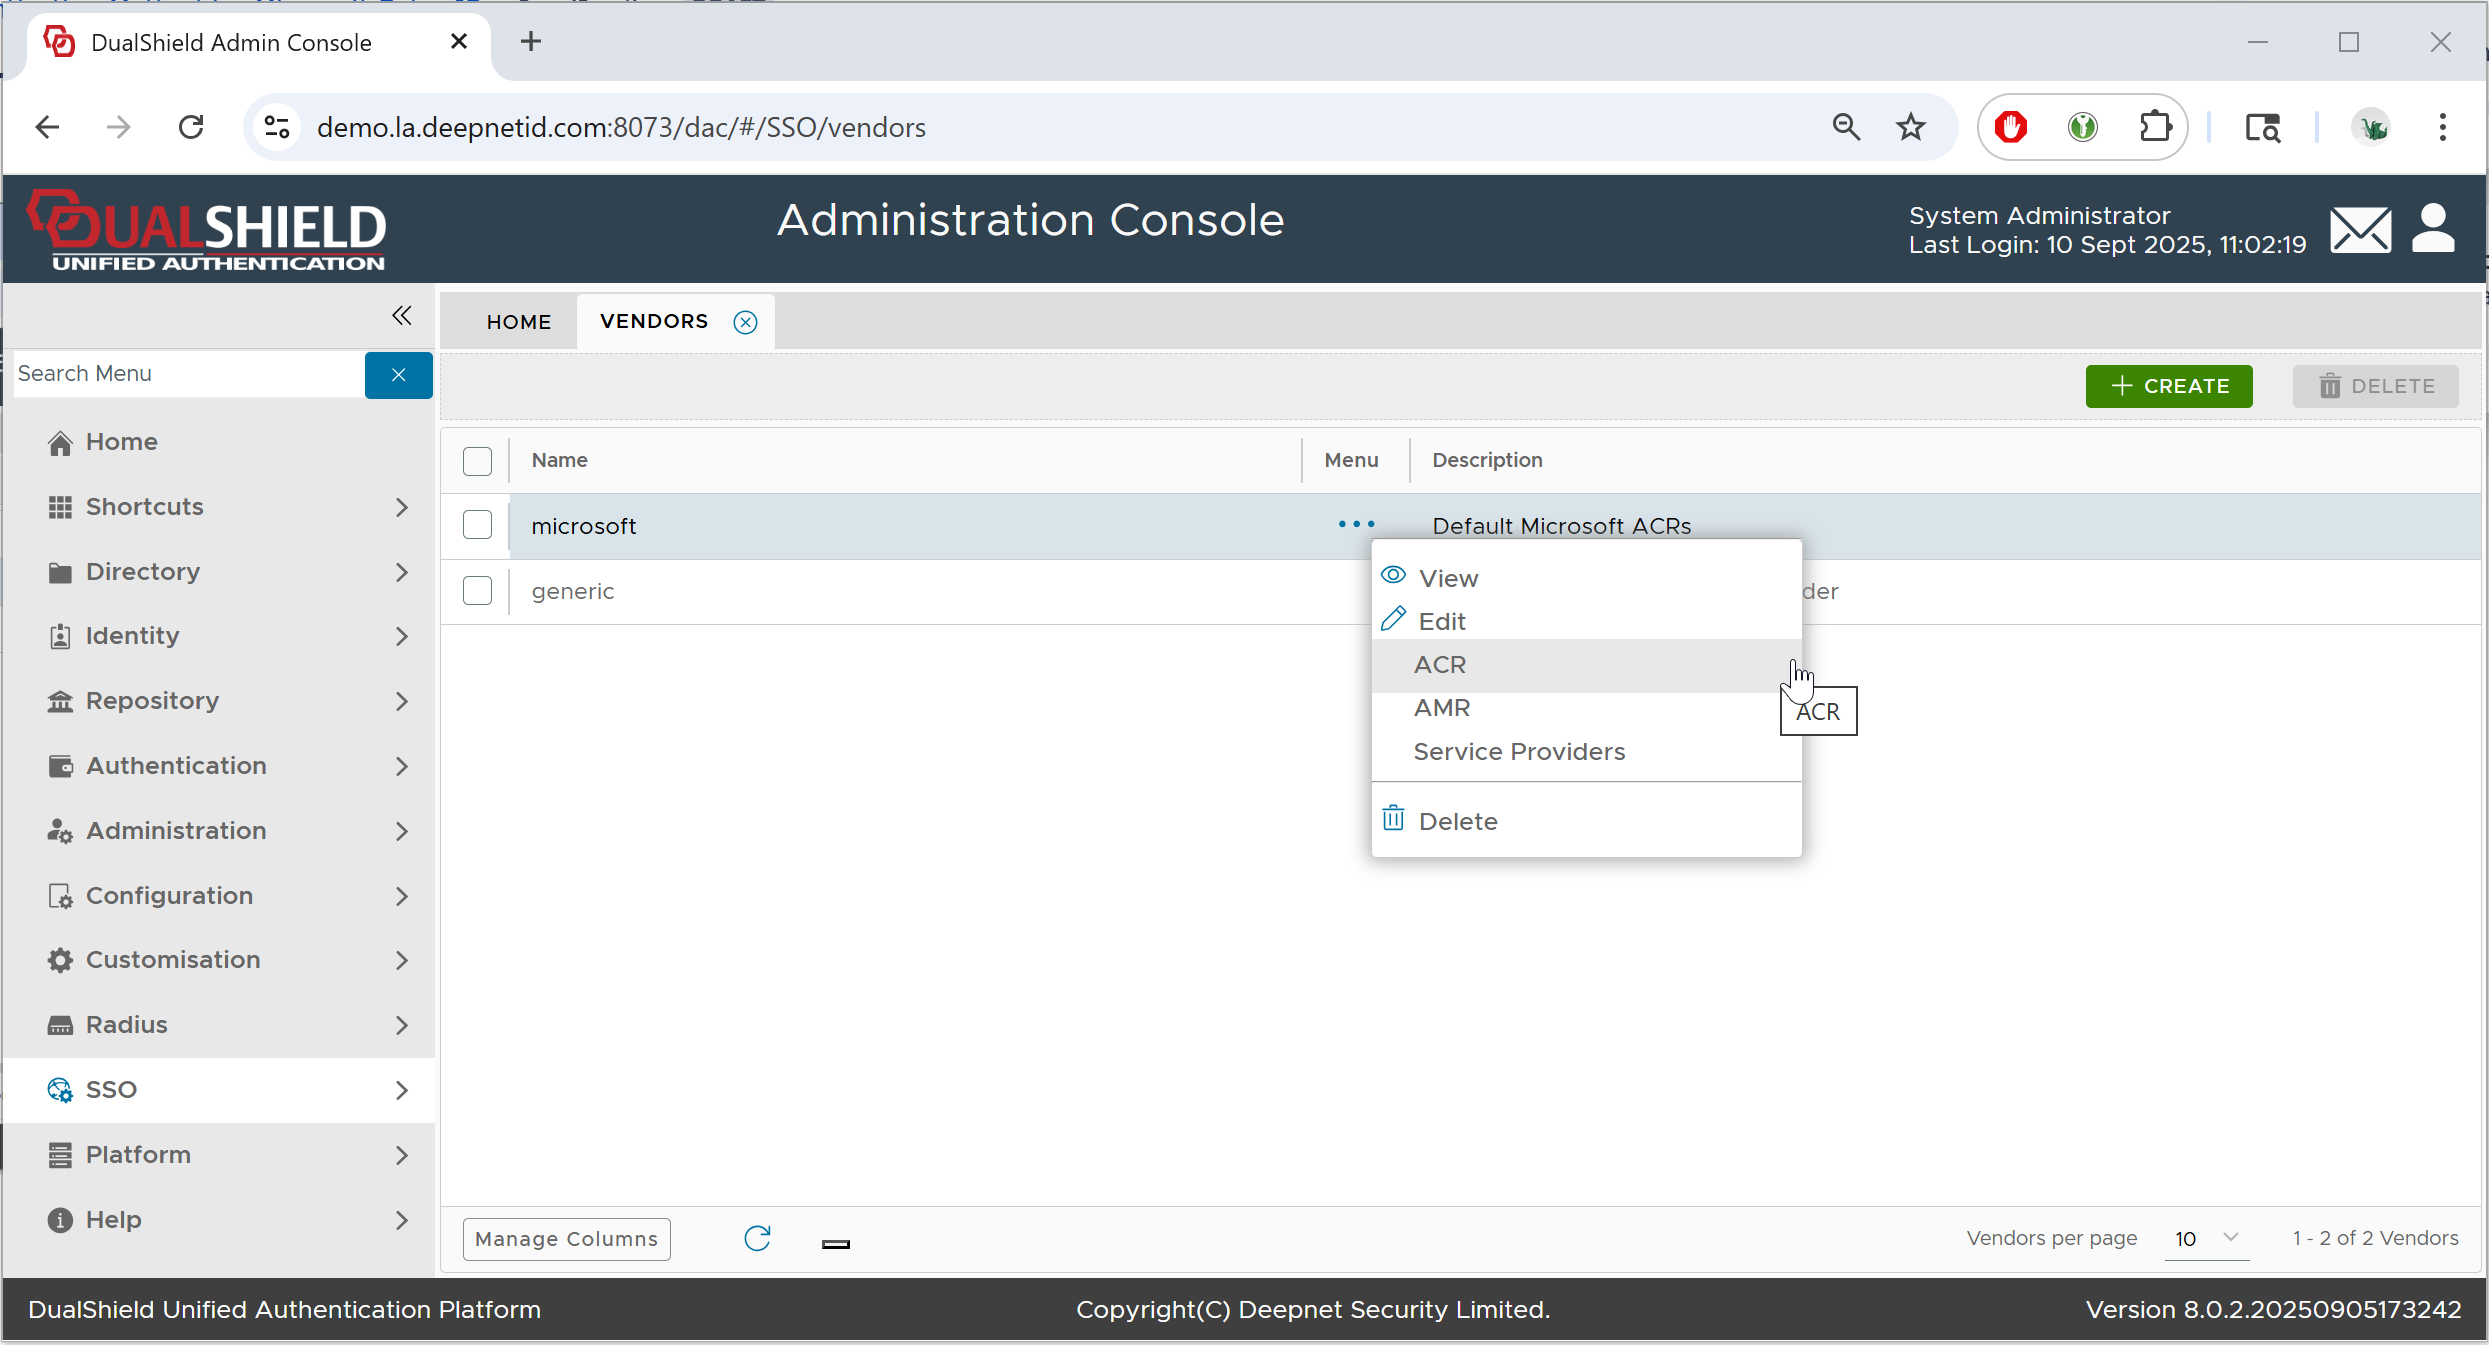Close the VENDORS tab using its X icon
This screenshot has width=2489, height=1345.
(x=745, y=322)
